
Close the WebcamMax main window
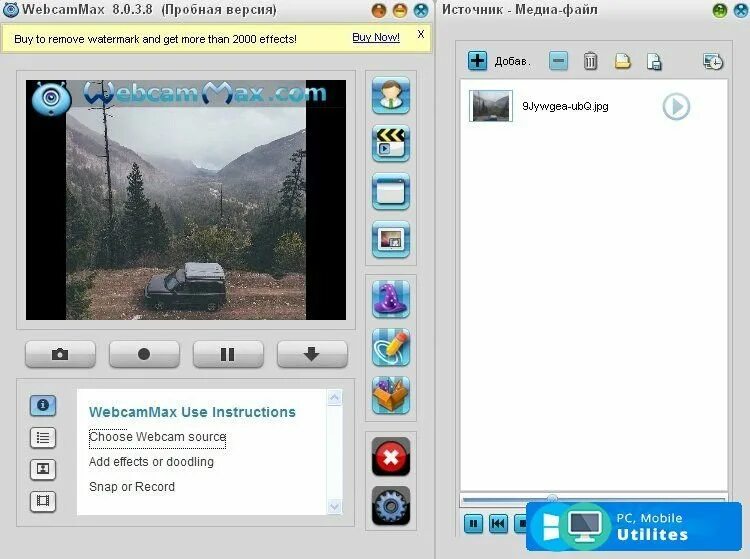421,10
